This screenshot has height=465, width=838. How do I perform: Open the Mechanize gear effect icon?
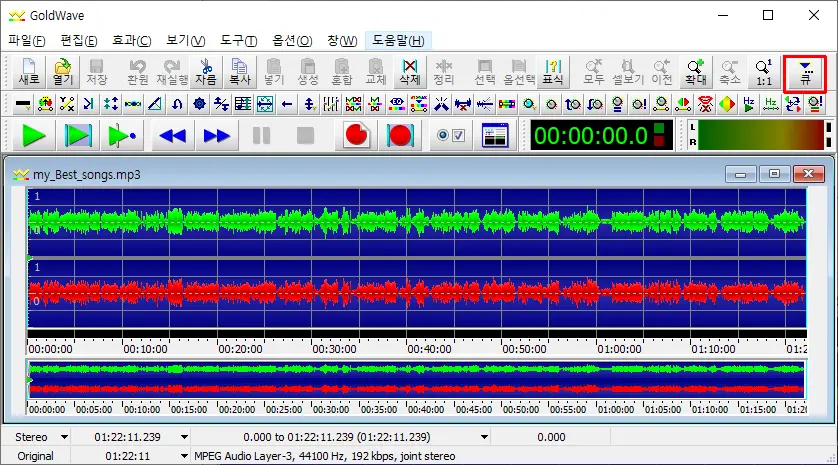199,104
